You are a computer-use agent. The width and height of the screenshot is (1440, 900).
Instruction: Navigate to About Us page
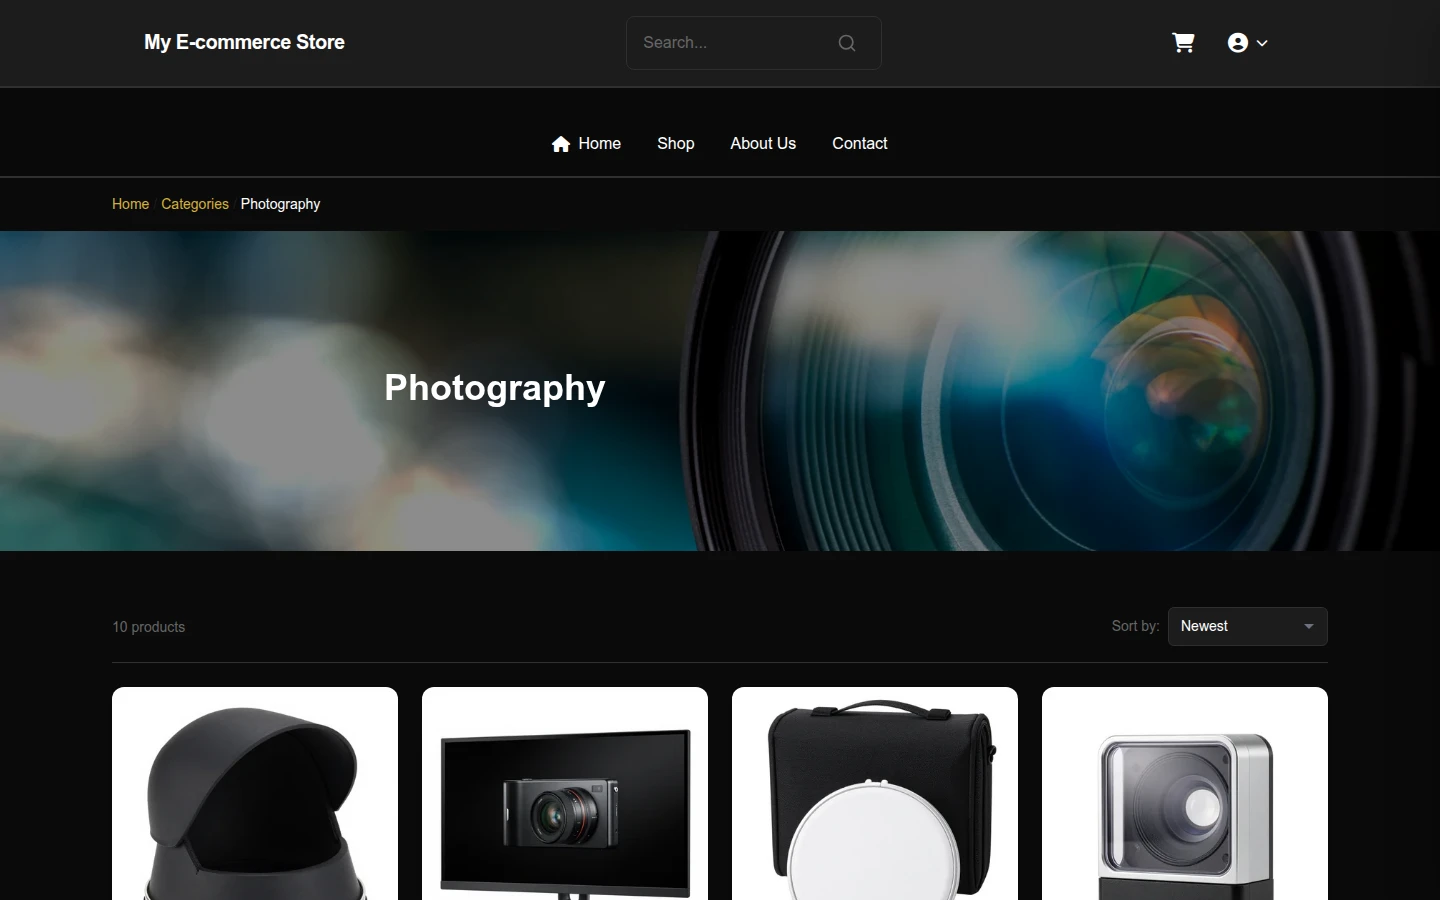pos(763,144)
